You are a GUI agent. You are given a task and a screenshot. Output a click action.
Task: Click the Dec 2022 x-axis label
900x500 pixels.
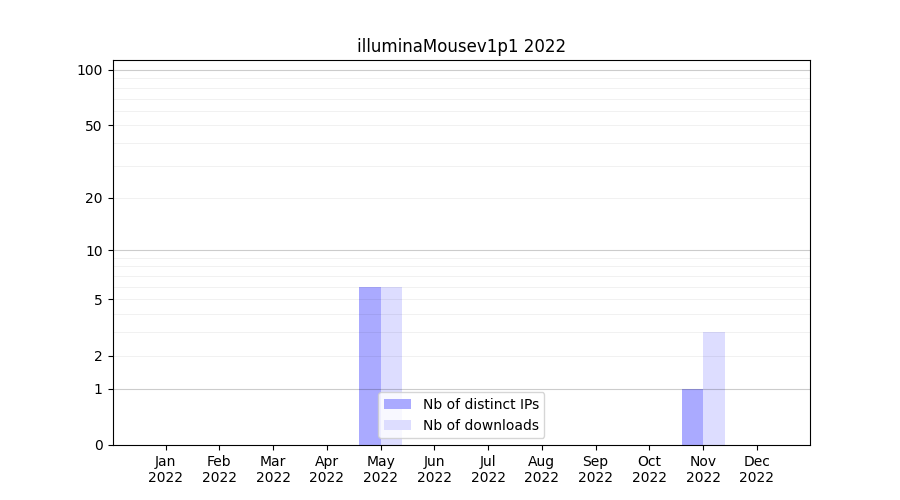click(x=757, y=469)
